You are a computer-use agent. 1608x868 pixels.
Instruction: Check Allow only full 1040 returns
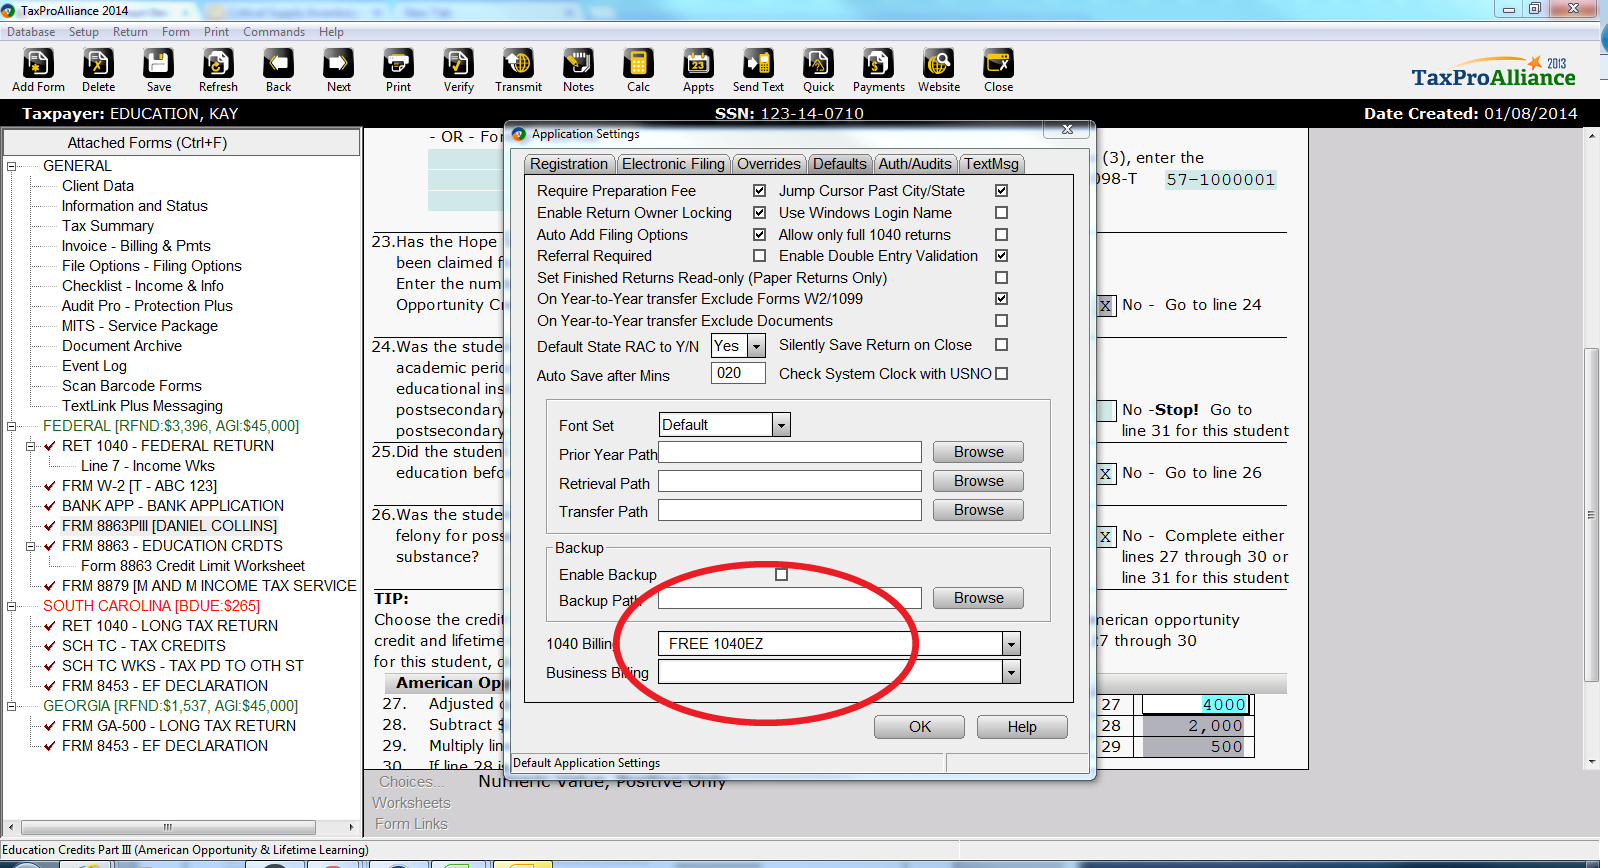tap(1001, 234)
